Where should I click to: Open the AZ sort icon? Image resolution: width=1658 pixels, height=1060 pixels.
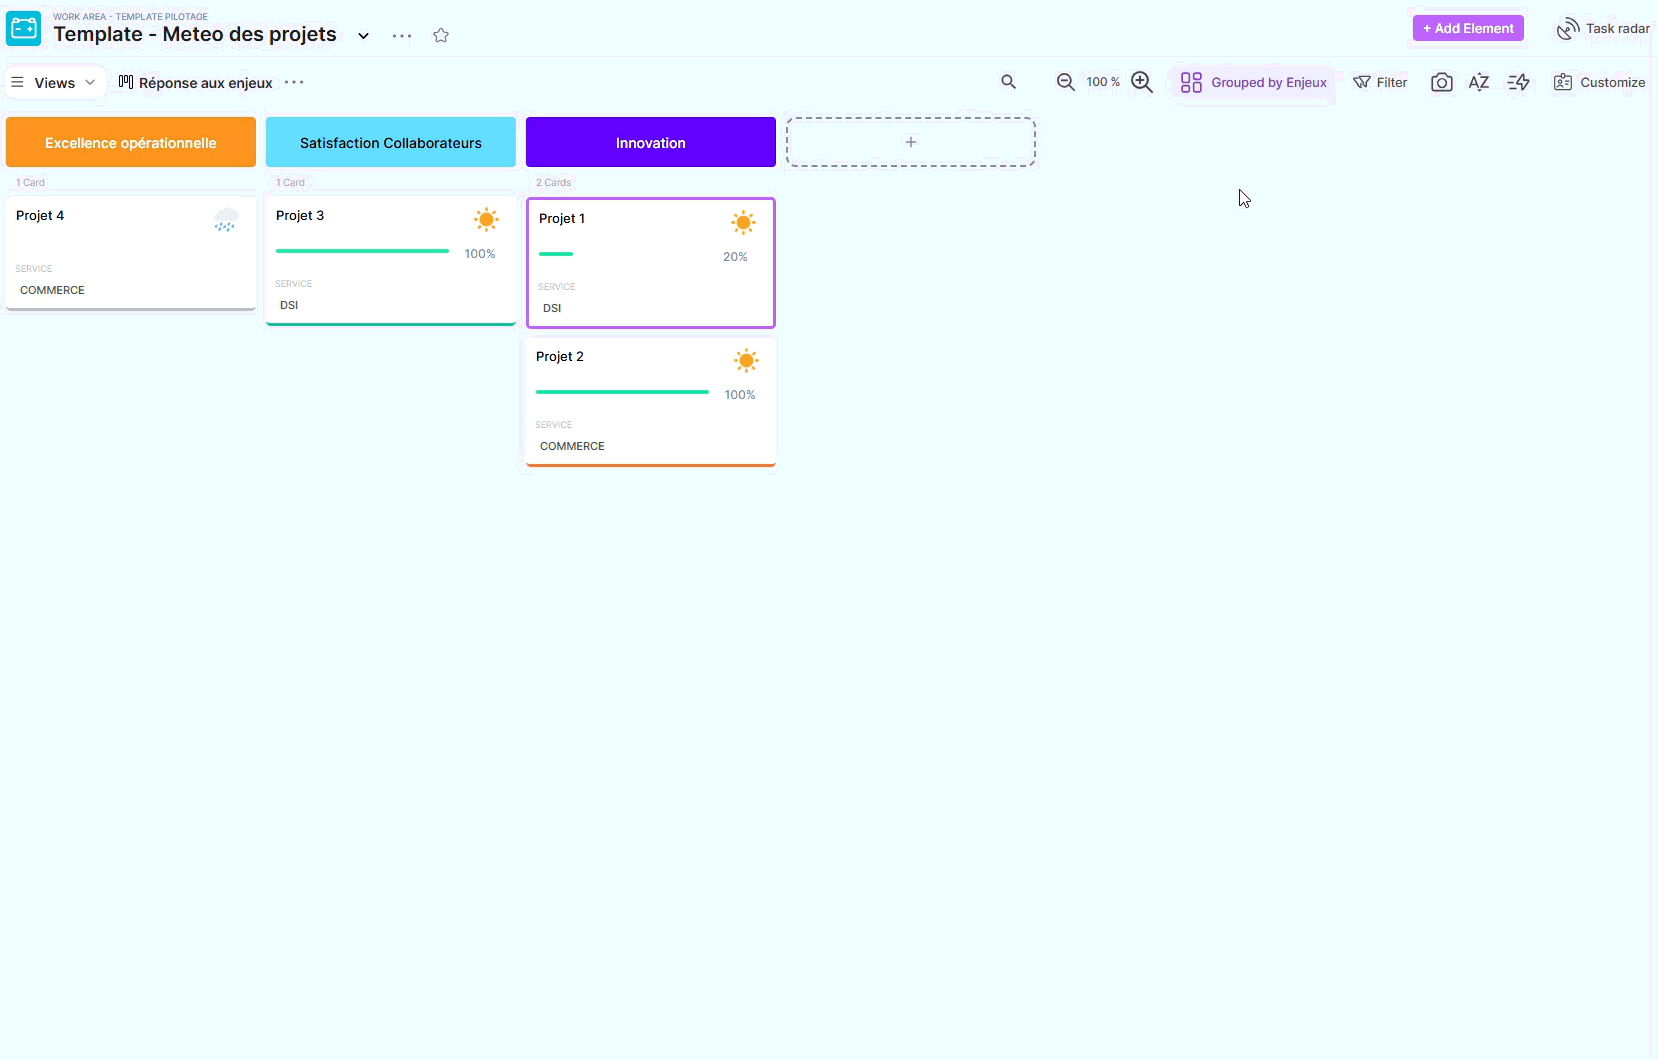[1479, 82]
